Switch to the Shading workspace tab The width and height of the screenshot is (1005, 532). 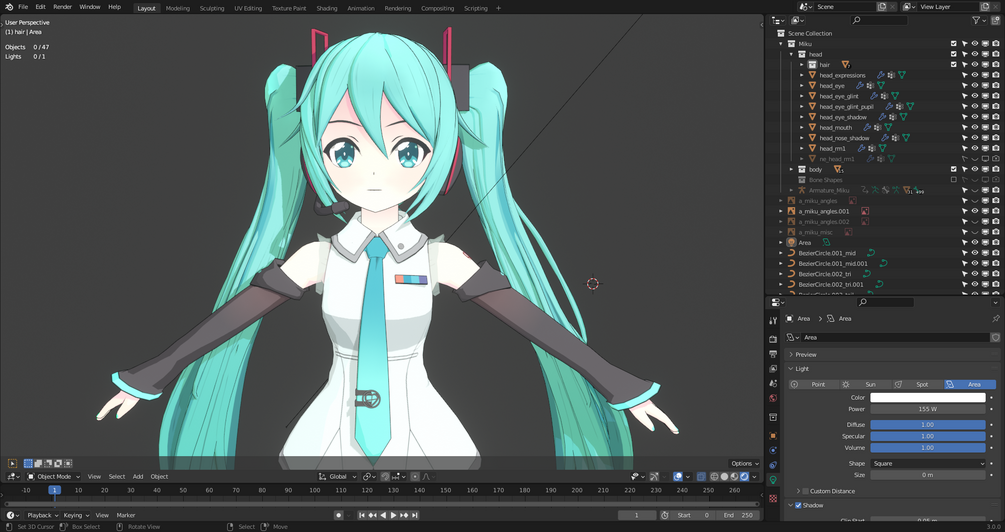pyautogui.click(x=327, y=8)
